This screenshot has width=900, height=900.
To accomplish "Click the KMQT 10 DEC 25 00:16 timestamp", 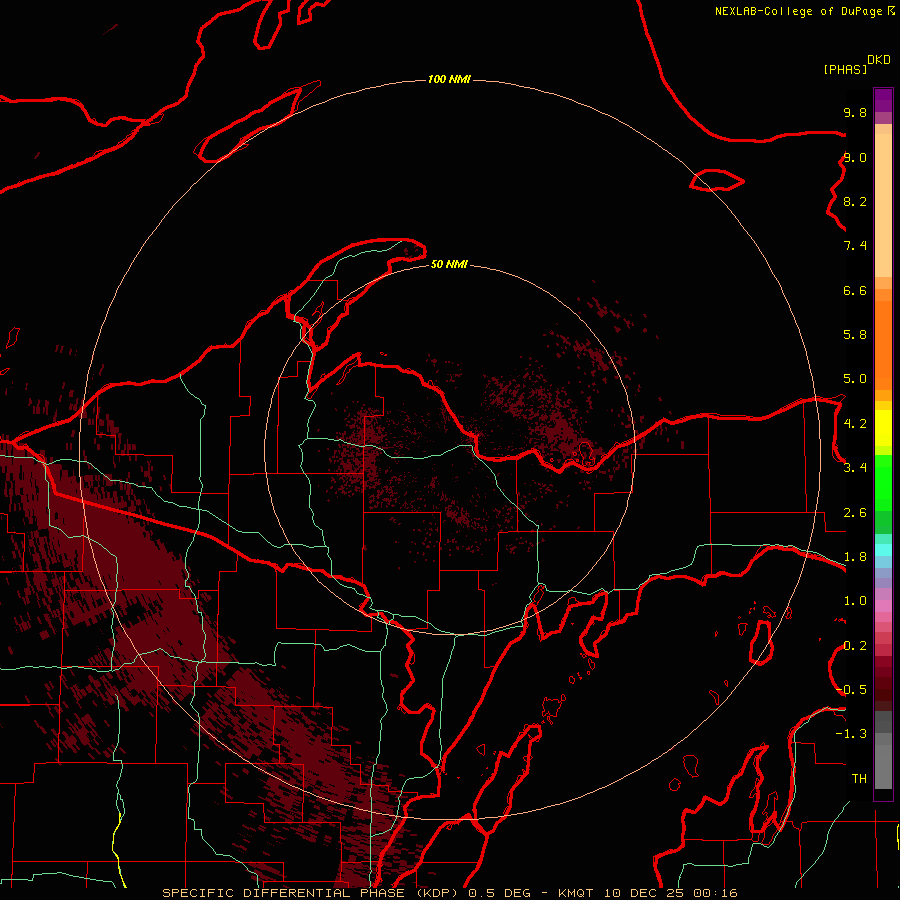I will coord(647,893).
